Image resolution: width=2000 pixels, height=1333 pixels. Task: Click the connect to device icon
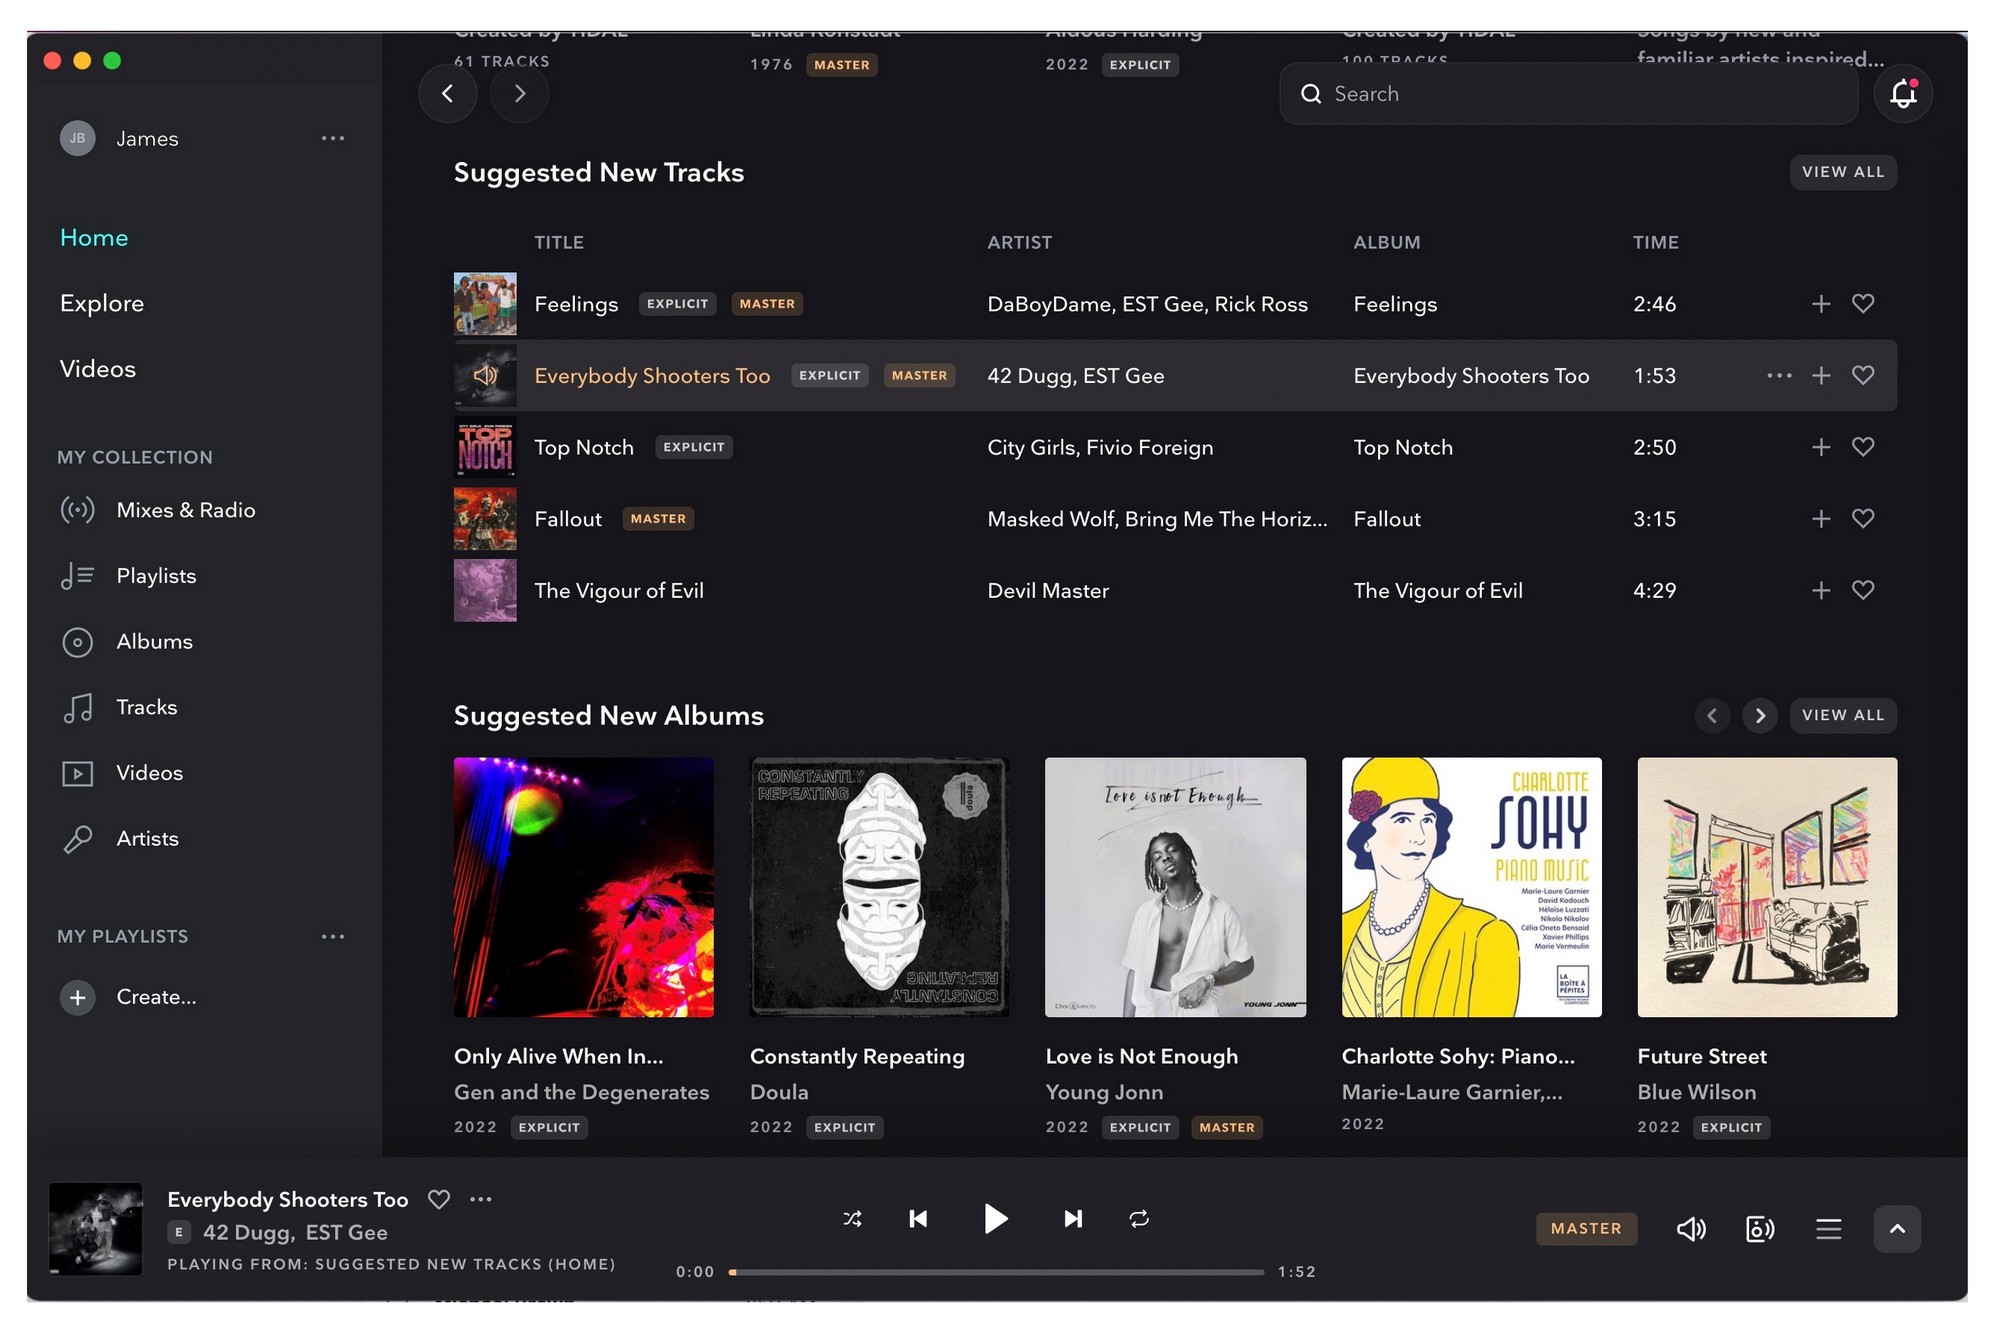1759,1229
